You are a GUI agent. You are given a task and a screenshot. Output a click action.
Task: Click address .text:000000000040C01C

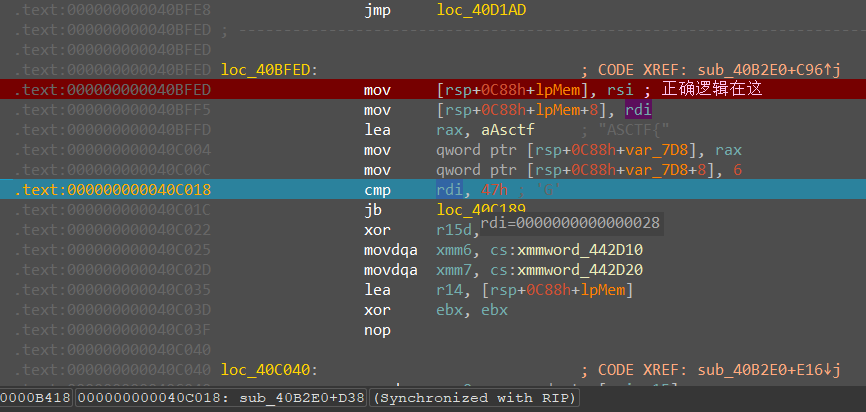click(x=113, y=210)
